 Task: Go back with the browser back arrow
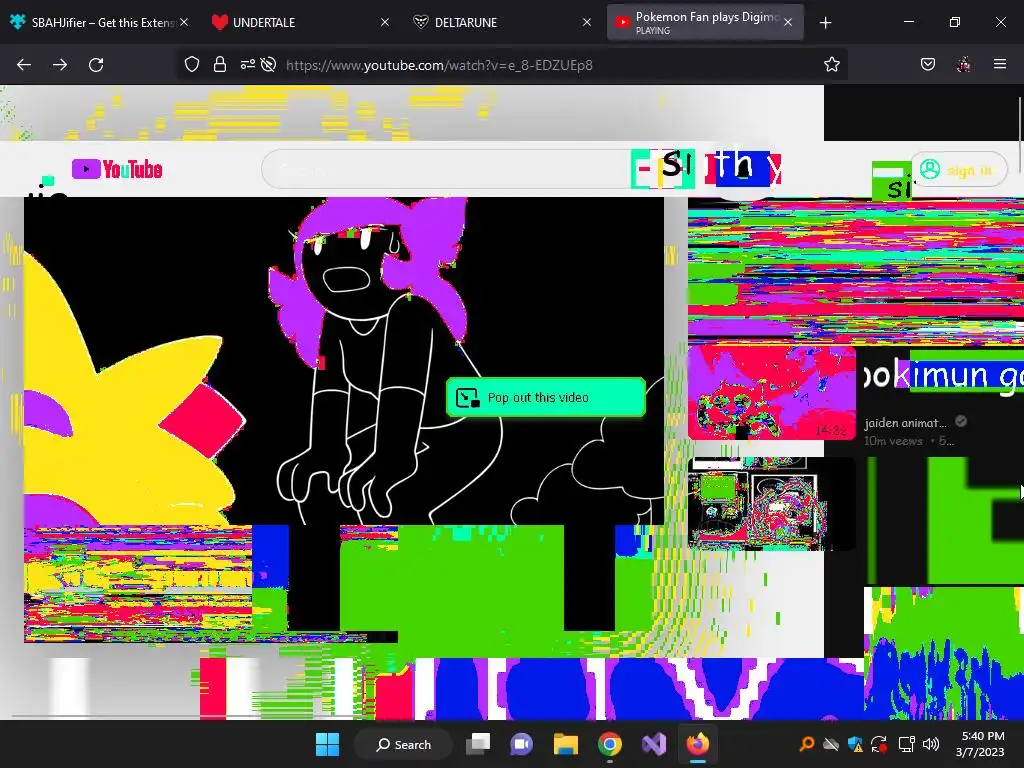click(24, 65)
